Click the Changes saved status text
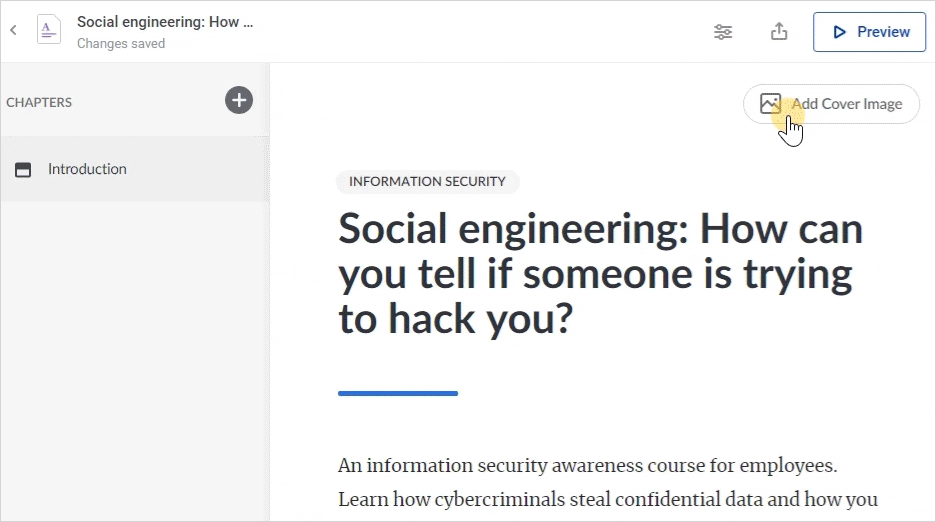Viewport: 936px width, 522px height. tap(121, 44)
